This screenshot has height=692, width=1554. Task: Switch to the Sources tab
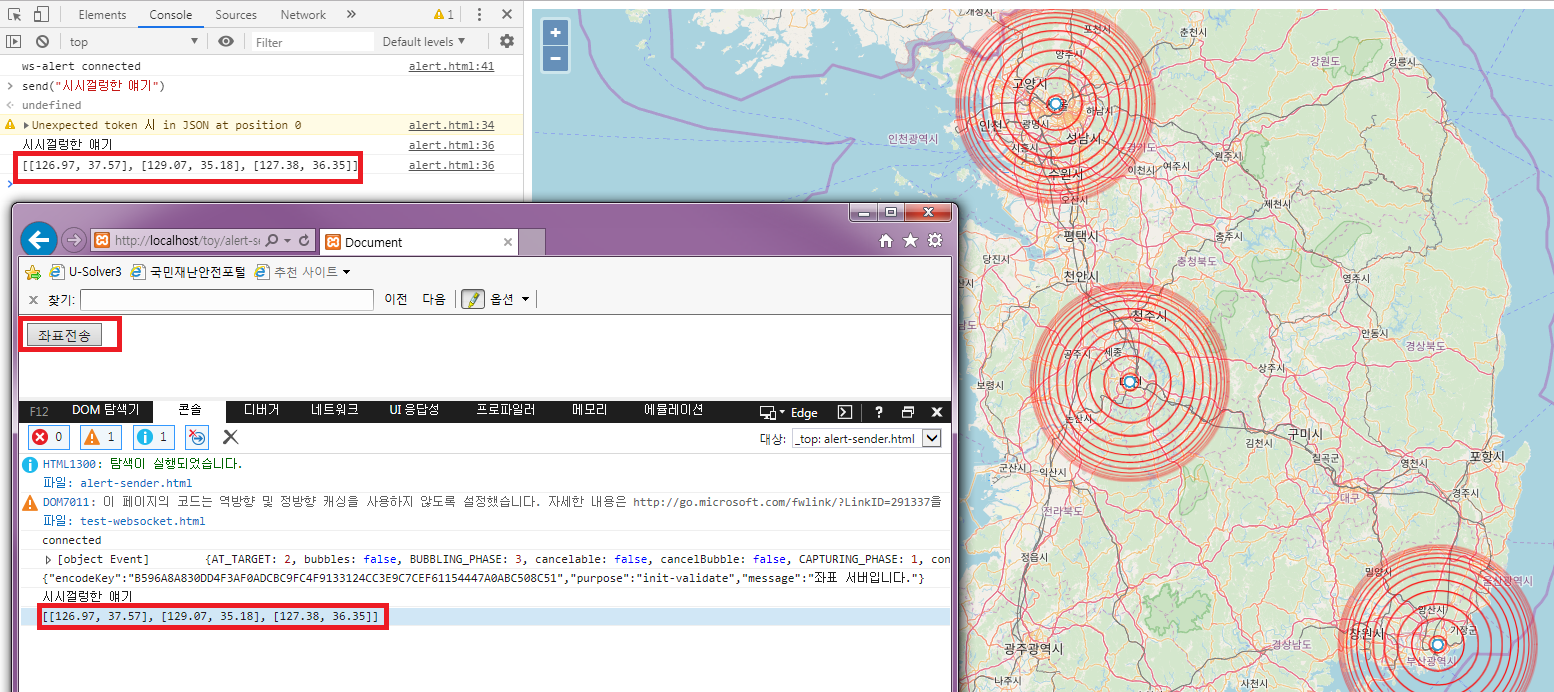[x=236, y=15]
